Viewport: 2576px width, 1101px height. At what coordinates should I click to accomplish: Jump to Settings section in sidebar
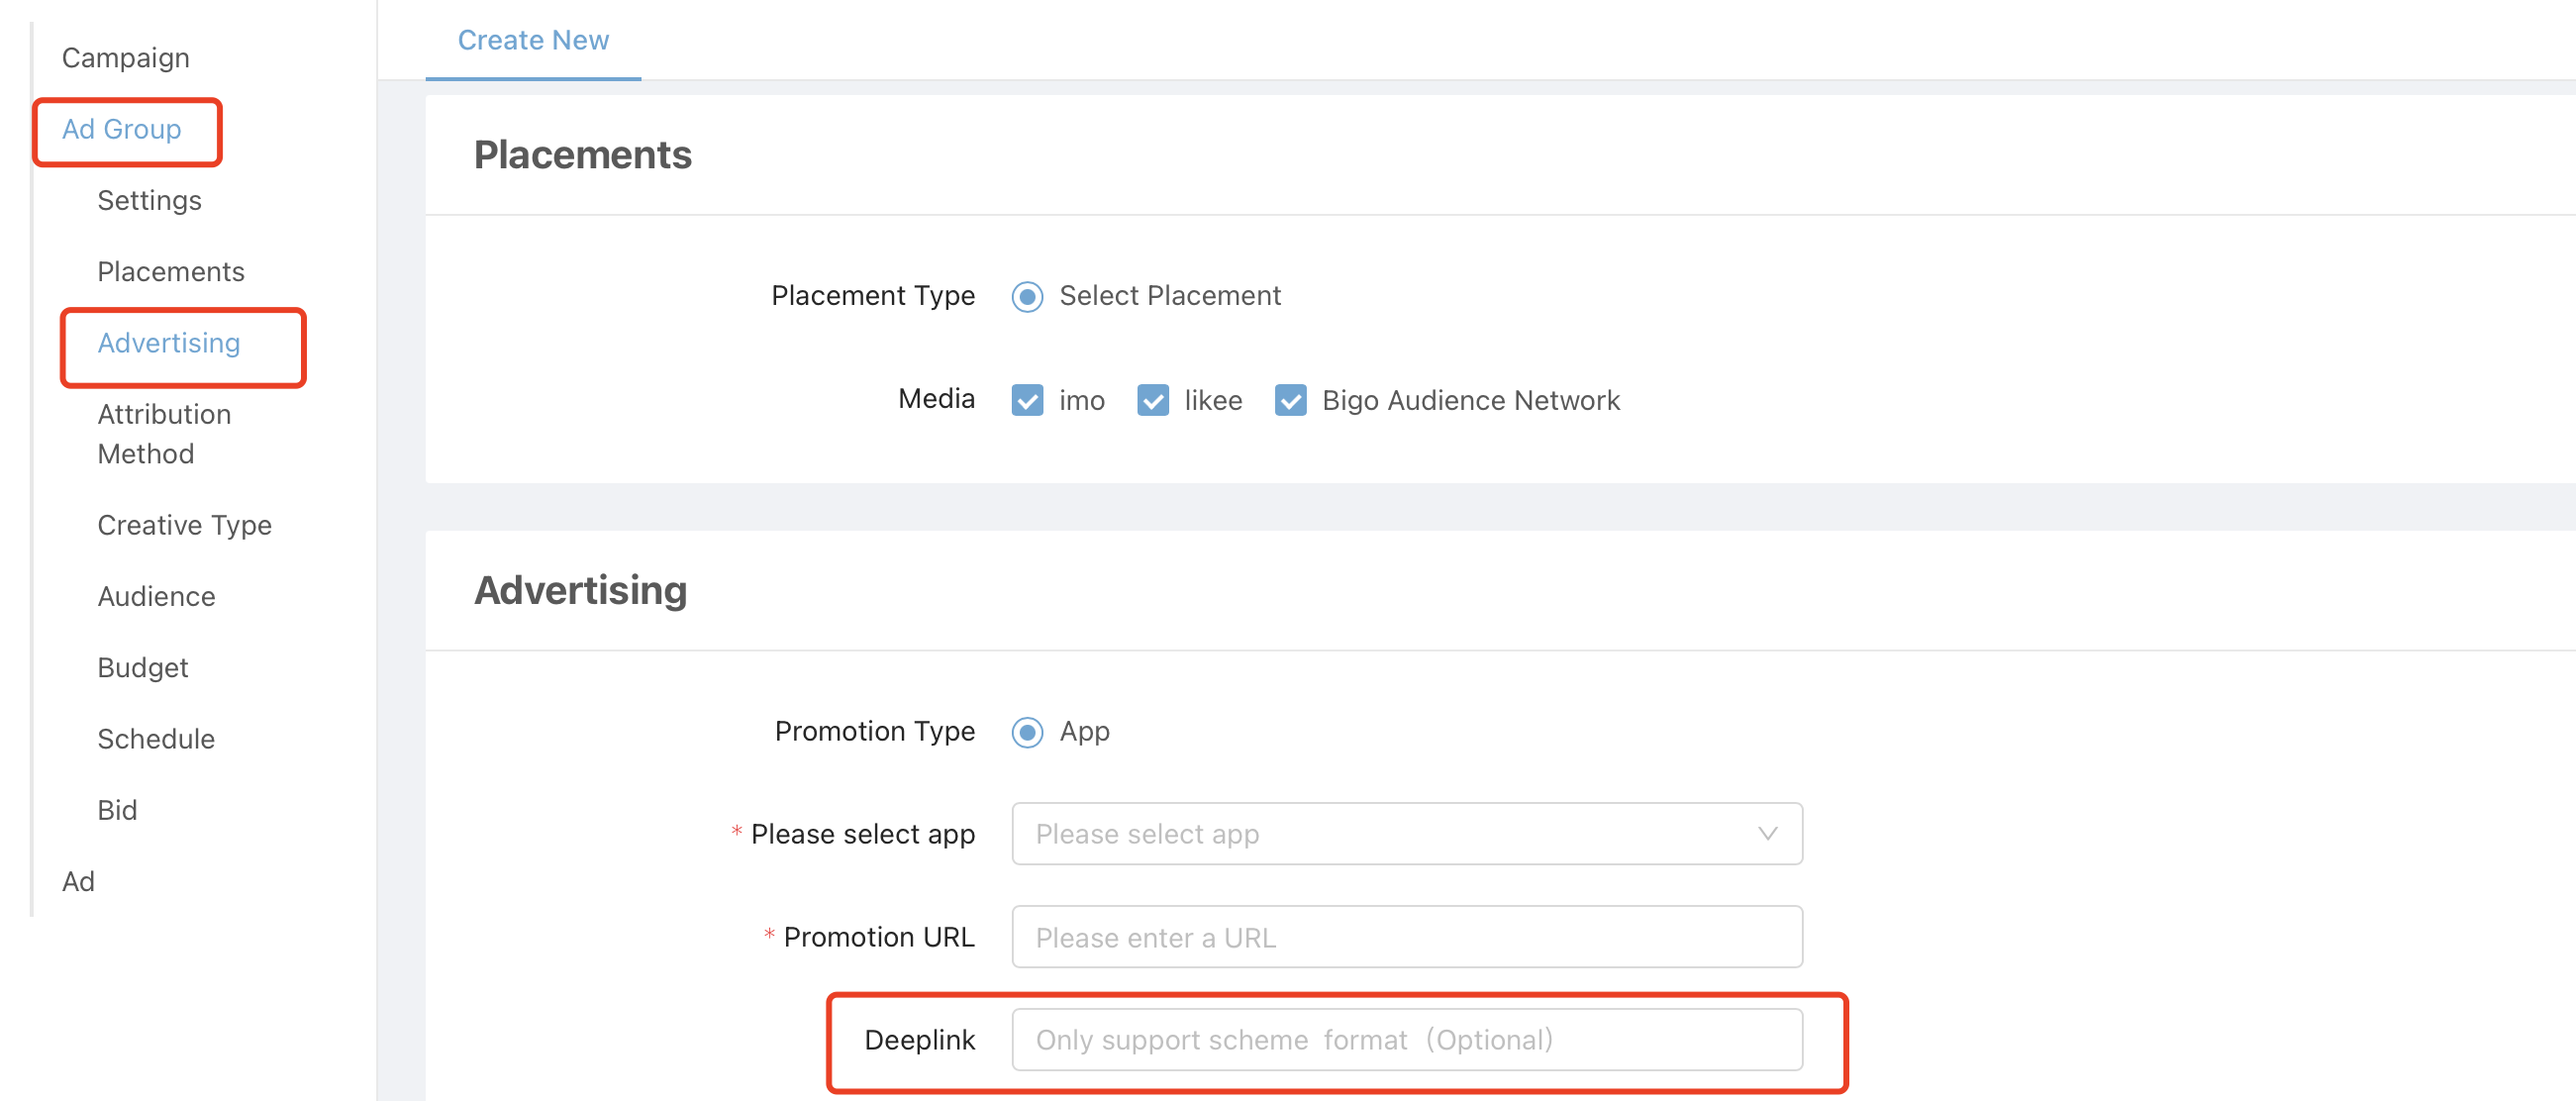149,200
